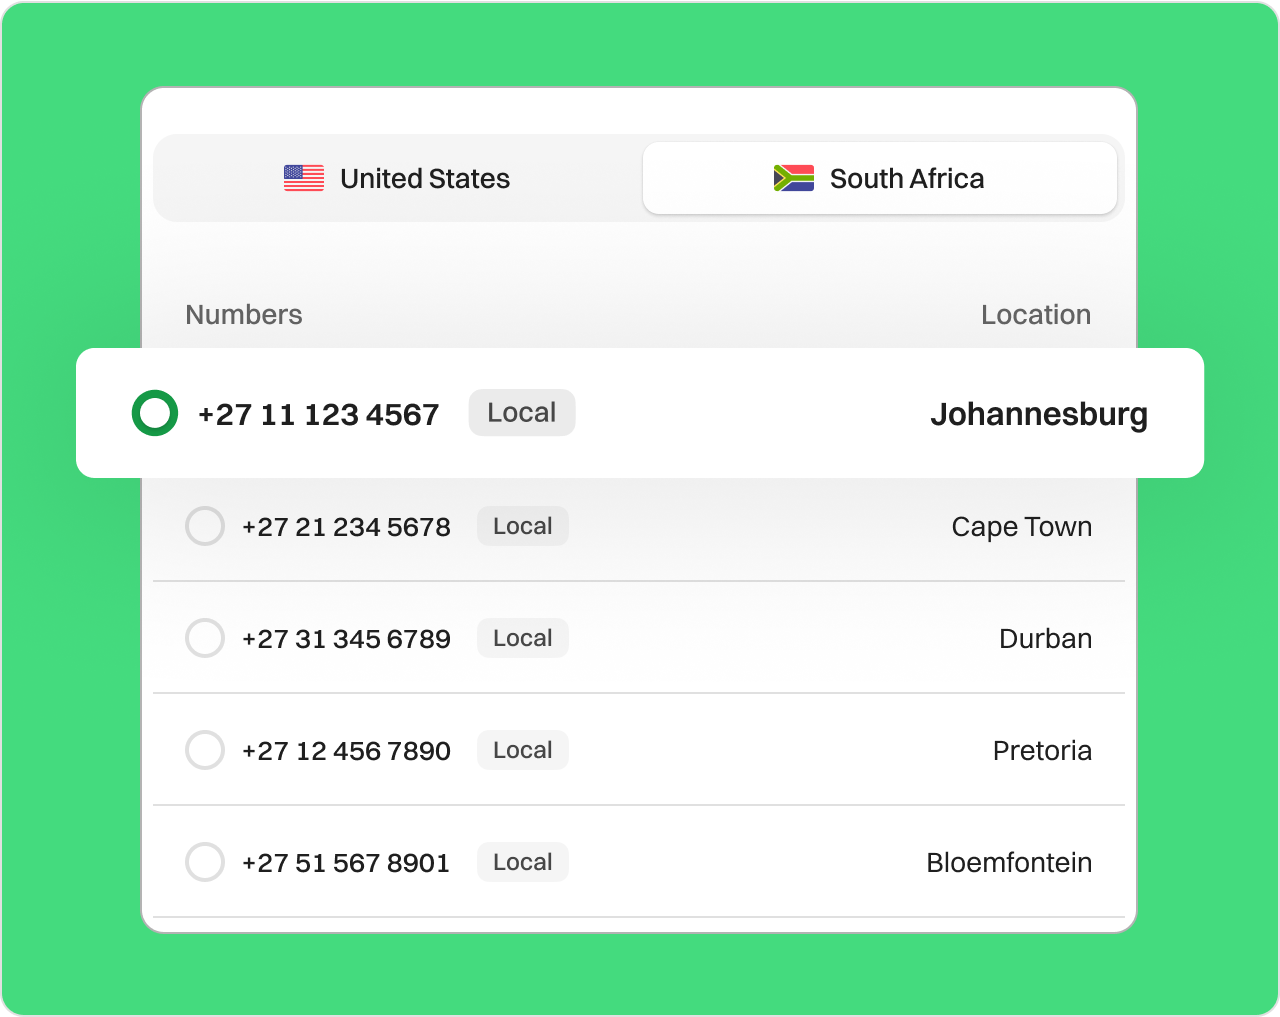This screenshot has height=1017, width=1280.
Task: Choose the +27 21 234 5678 radio button
Action: click(205, 526)
